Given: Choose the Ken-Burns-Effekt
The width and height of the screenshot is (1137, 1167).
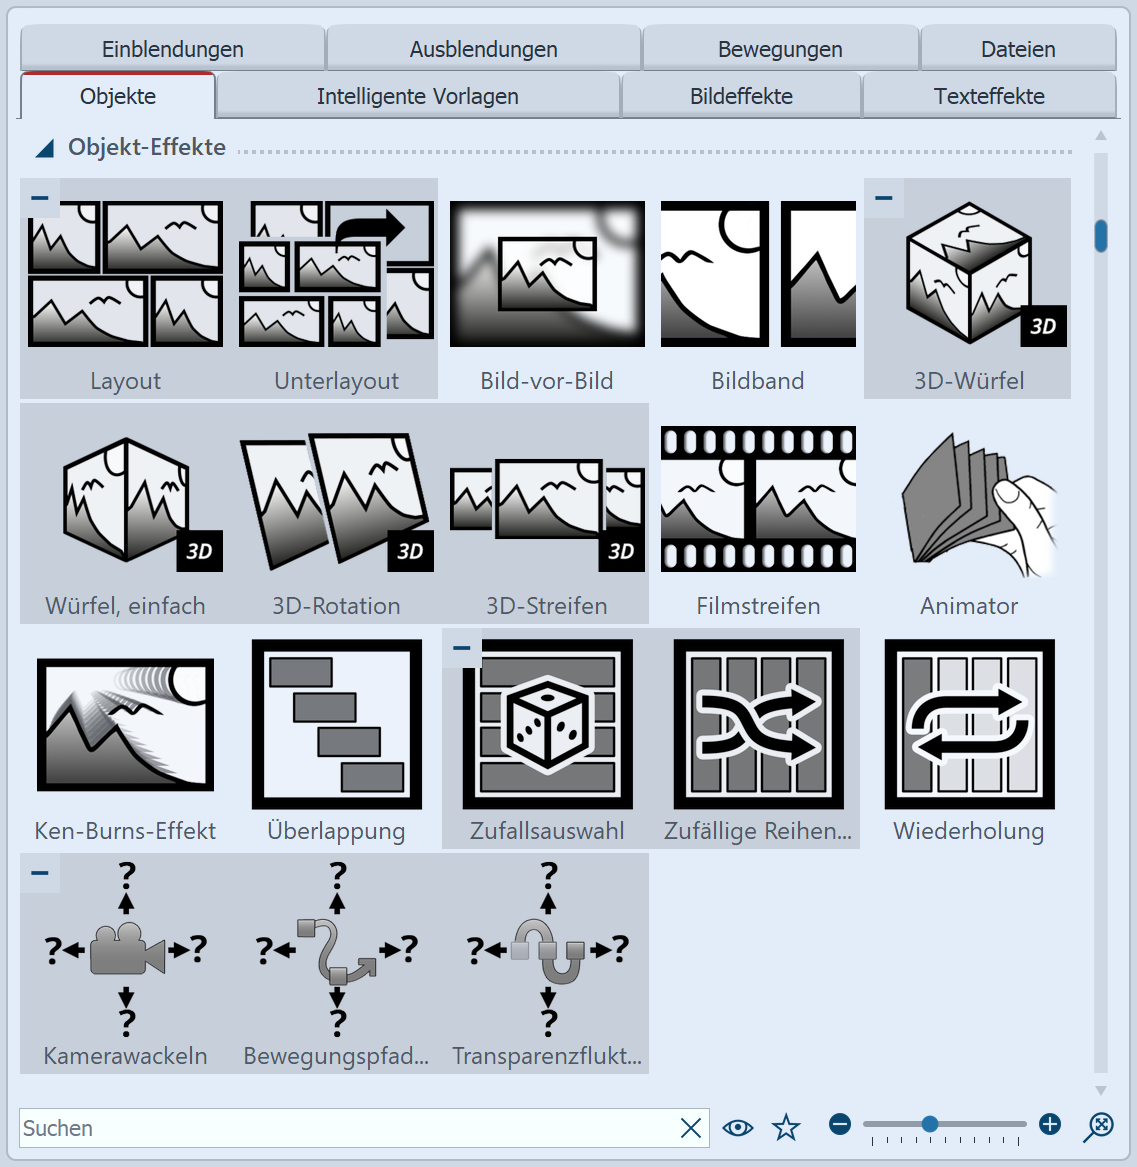Looking at the screenshot, I should click(x=124, y=725).
